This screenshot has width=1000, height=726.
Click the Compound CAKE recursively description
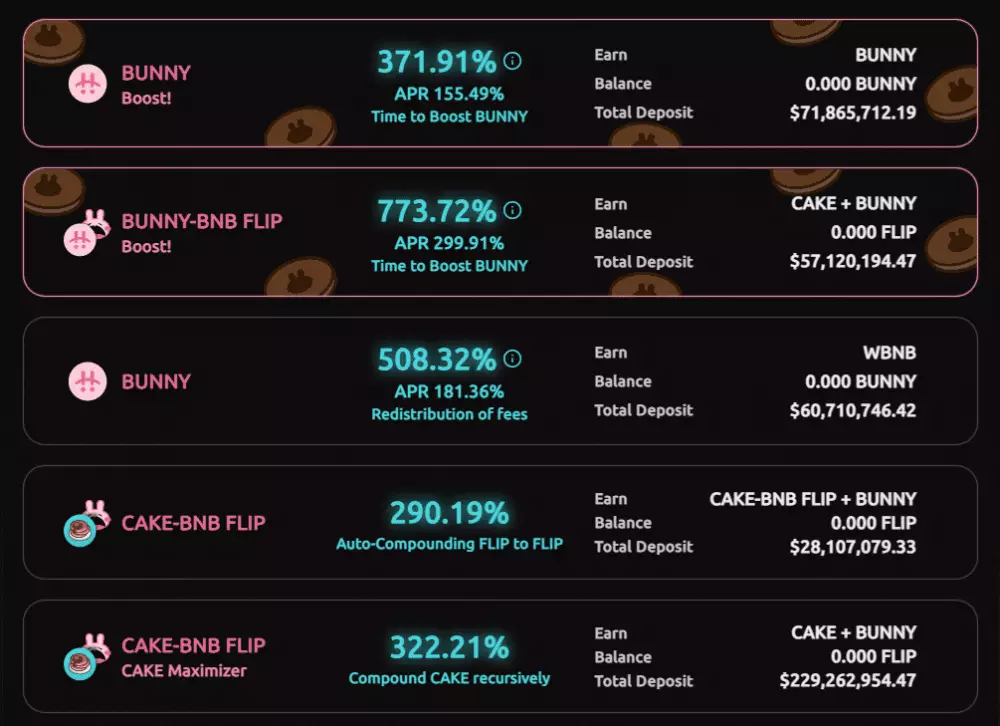(x=449, y=678)
